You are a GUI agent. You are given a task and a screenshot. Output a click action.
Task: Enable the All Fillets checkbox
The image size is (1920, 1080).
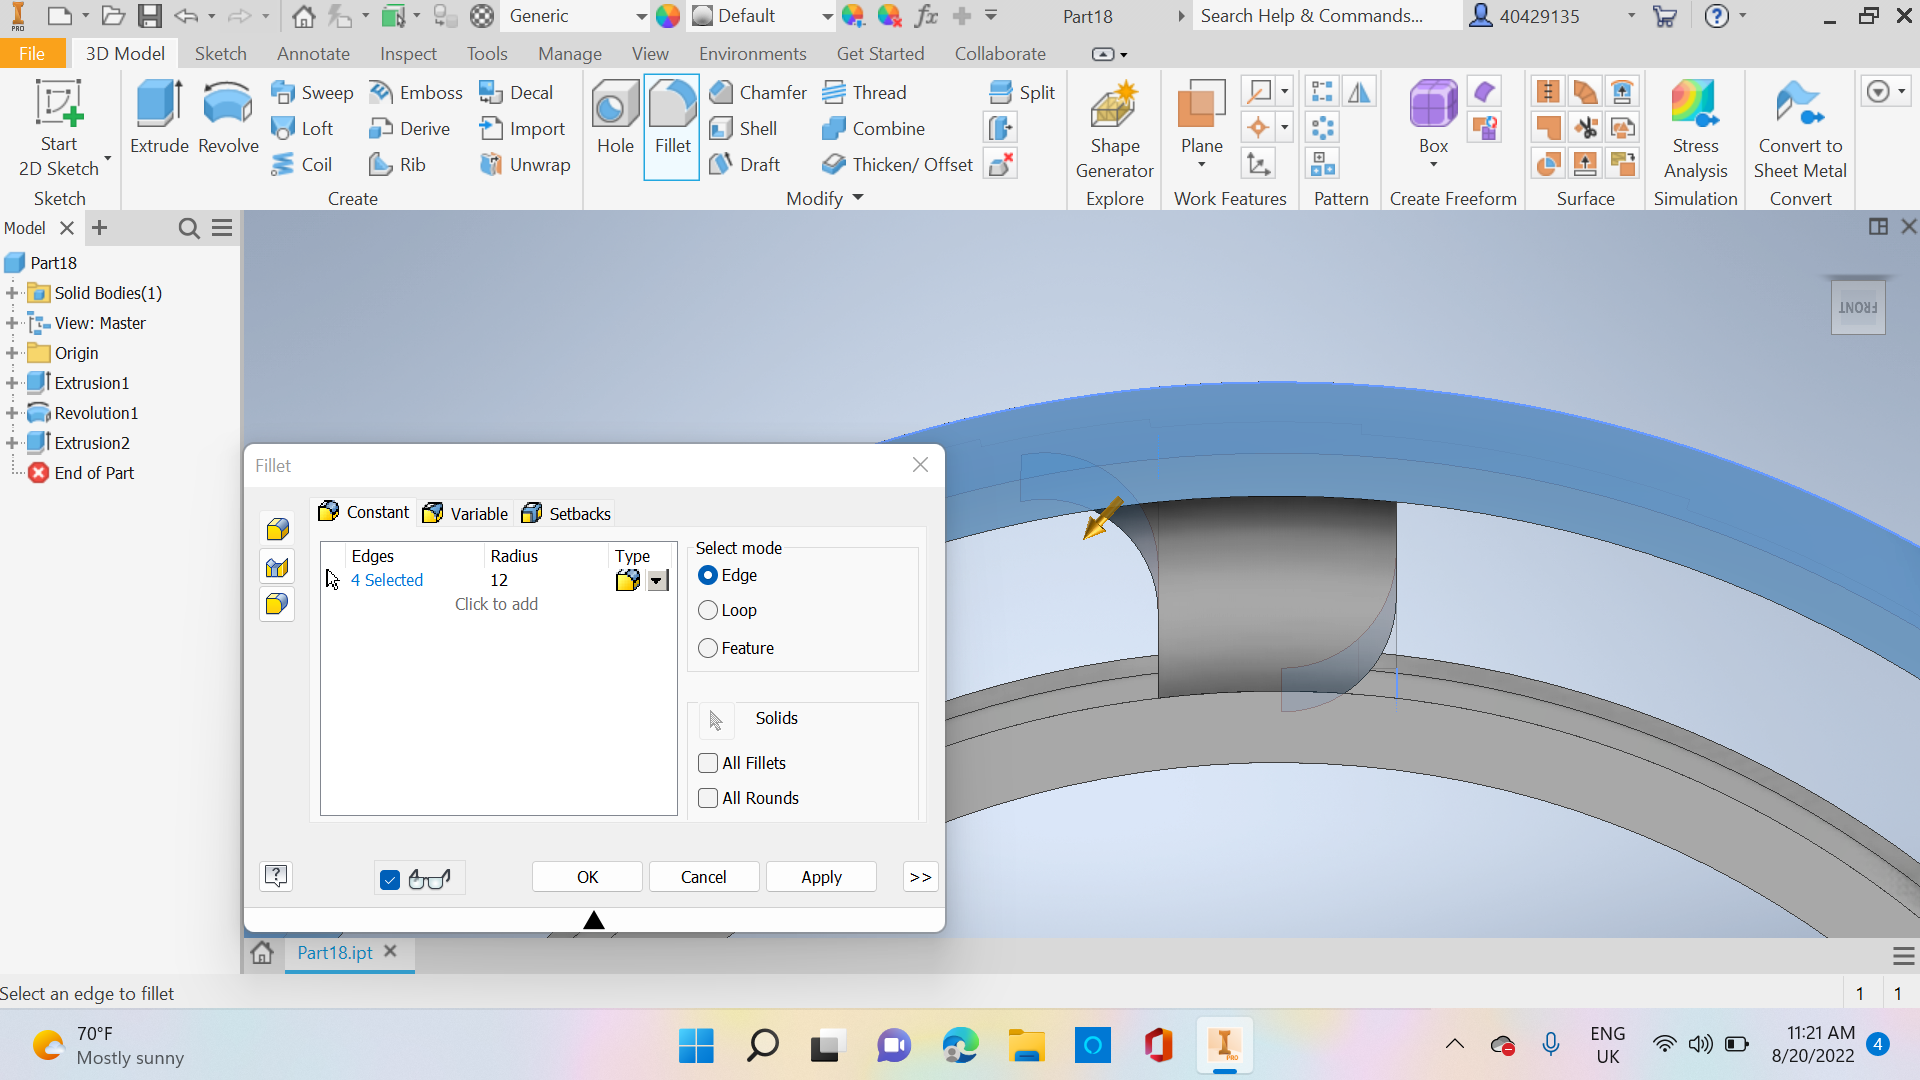tap(708, 763)
